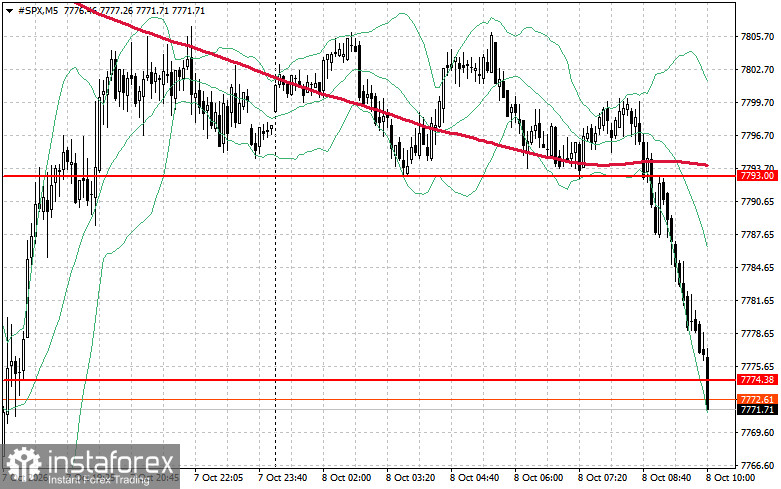Select the 8 Oct 02:00 time label
The image size is (781, 489).
tap(346, 478)
